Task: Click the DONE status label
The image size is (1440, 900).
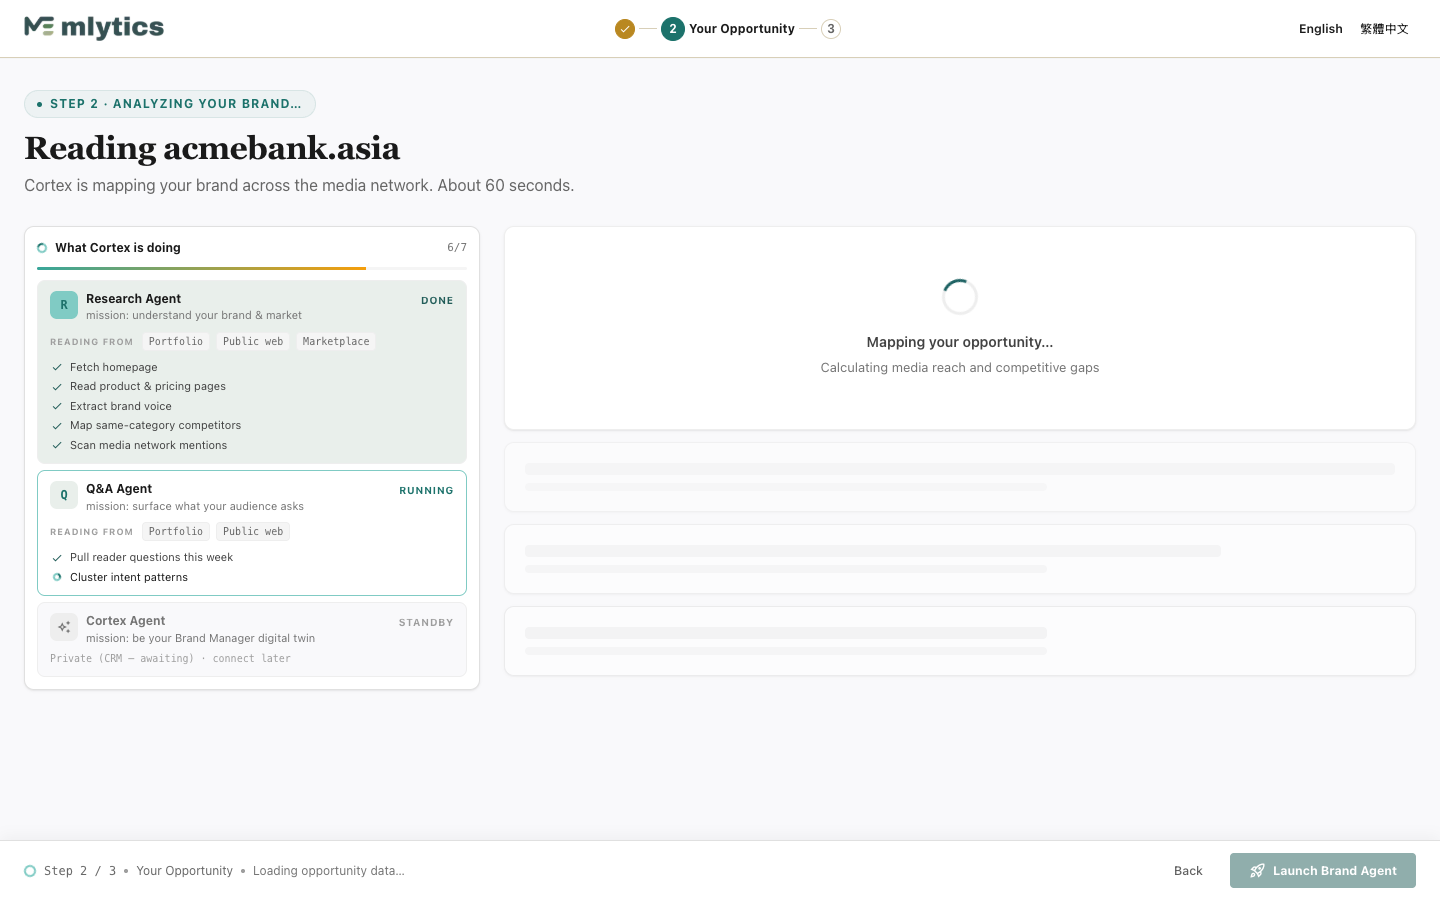Action: pyautogui.click(x=437, y=300)
